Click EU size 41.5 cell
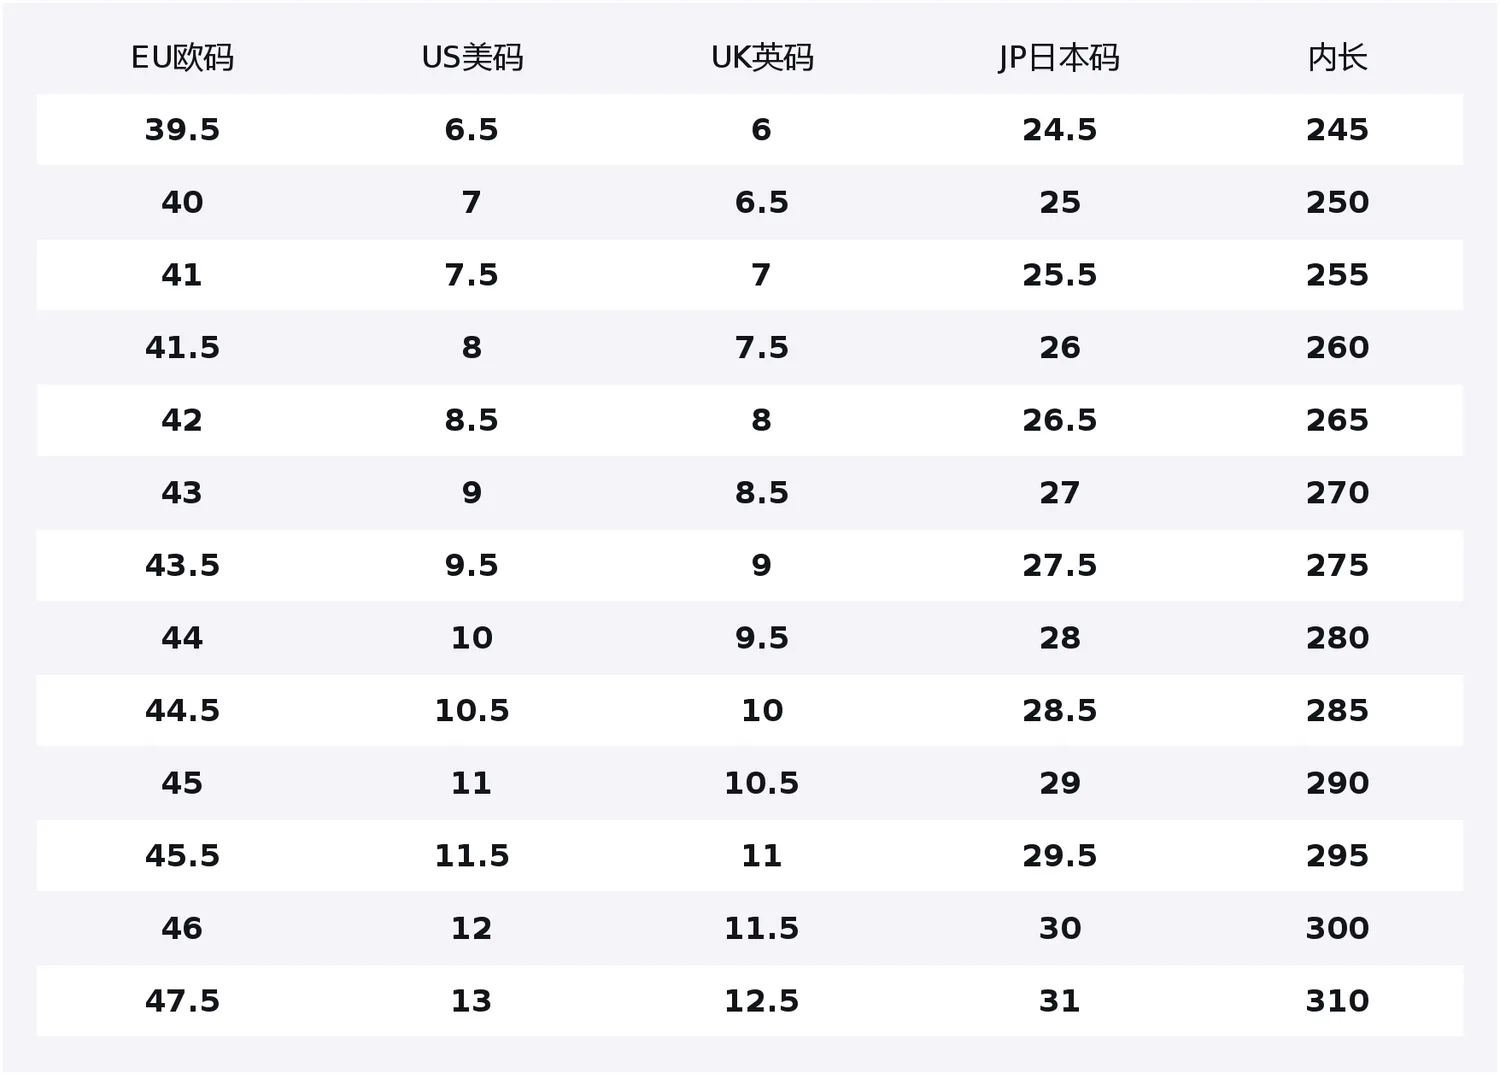This screenshot has width=1500, height=1075. point(182,348)
